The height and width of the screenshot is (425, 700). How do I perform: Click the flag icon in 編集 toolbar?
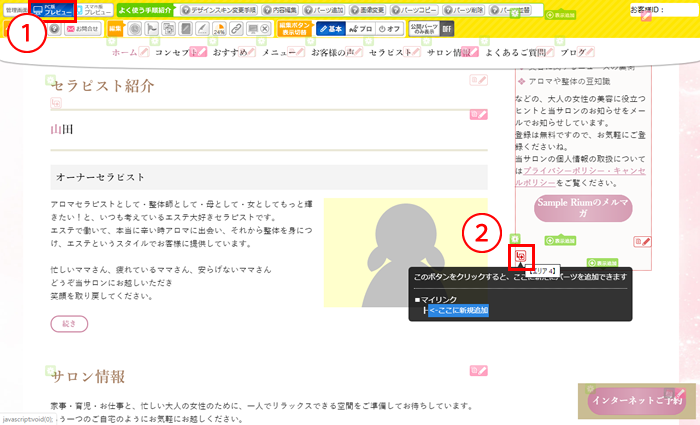click(152, 29)
